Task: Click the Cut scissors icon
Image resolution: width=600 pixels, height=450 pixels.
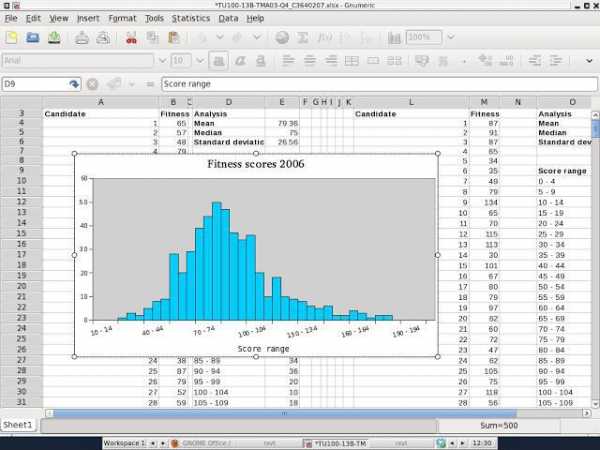Action: (x=131, y=38)
